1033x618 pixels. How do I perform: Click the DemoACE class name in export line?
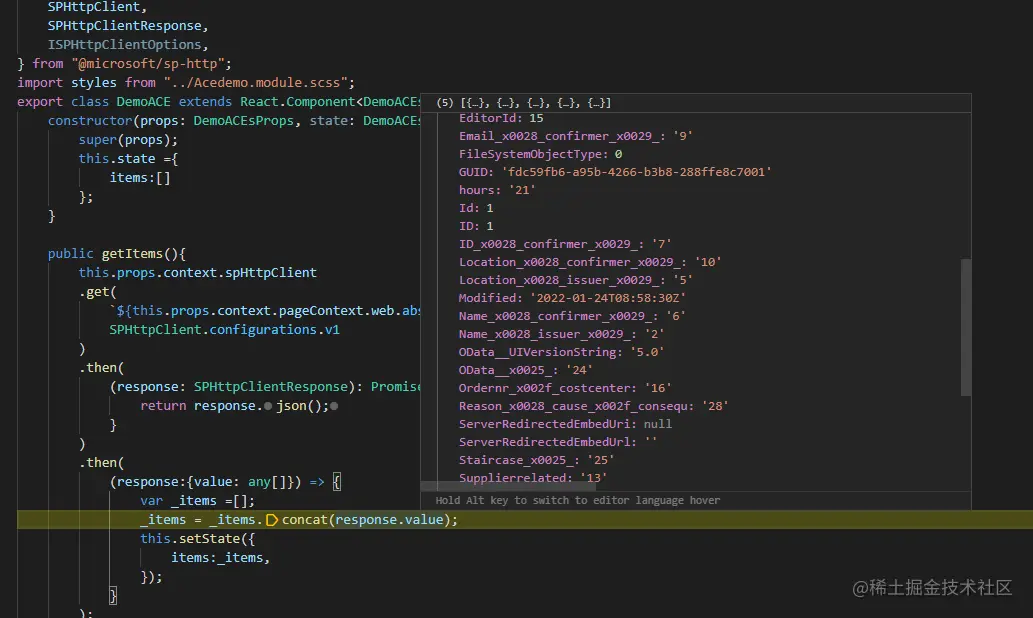(x=143, y=101)
